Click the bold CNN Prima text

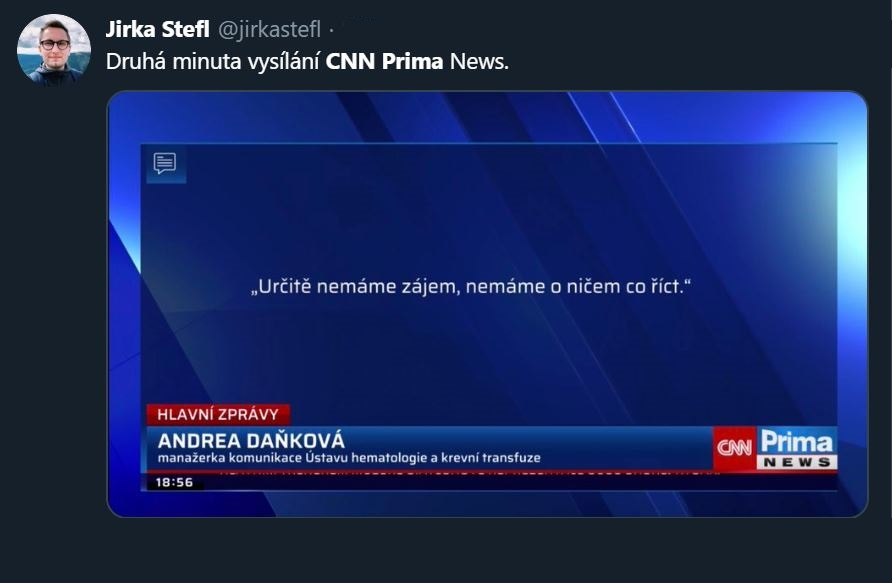pyautogui.click(x=384, y=61)
